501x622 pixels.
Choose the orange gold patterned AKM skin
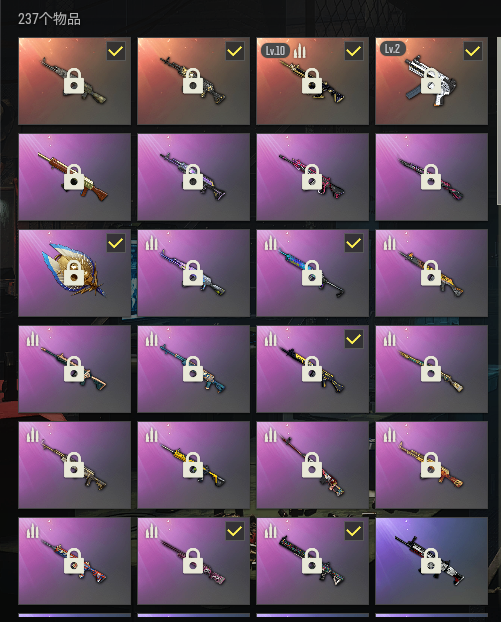432,465
